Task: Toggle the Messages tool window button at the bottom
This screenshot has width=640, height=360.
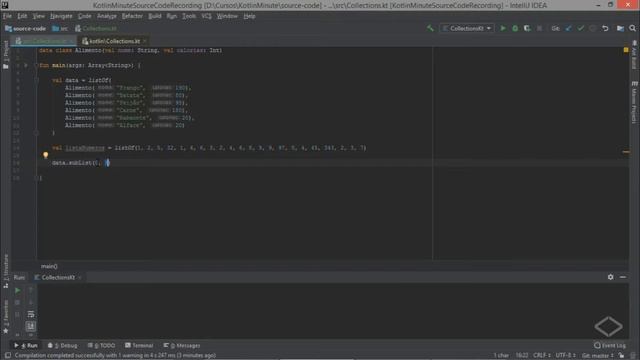Action: pos(182,345)
